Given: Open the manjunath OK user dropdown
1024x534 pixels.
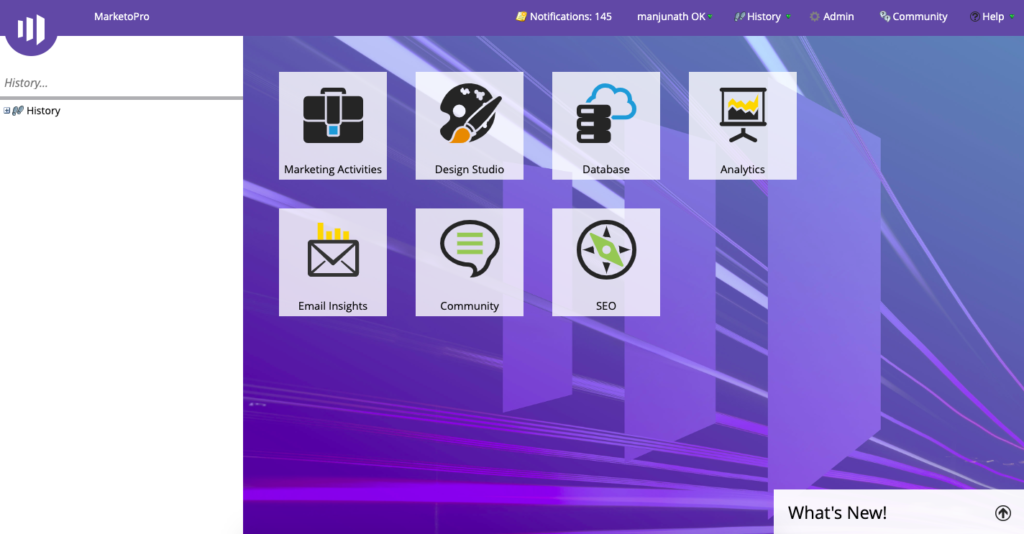Looking at the screenshot, I should coord(675,16).
